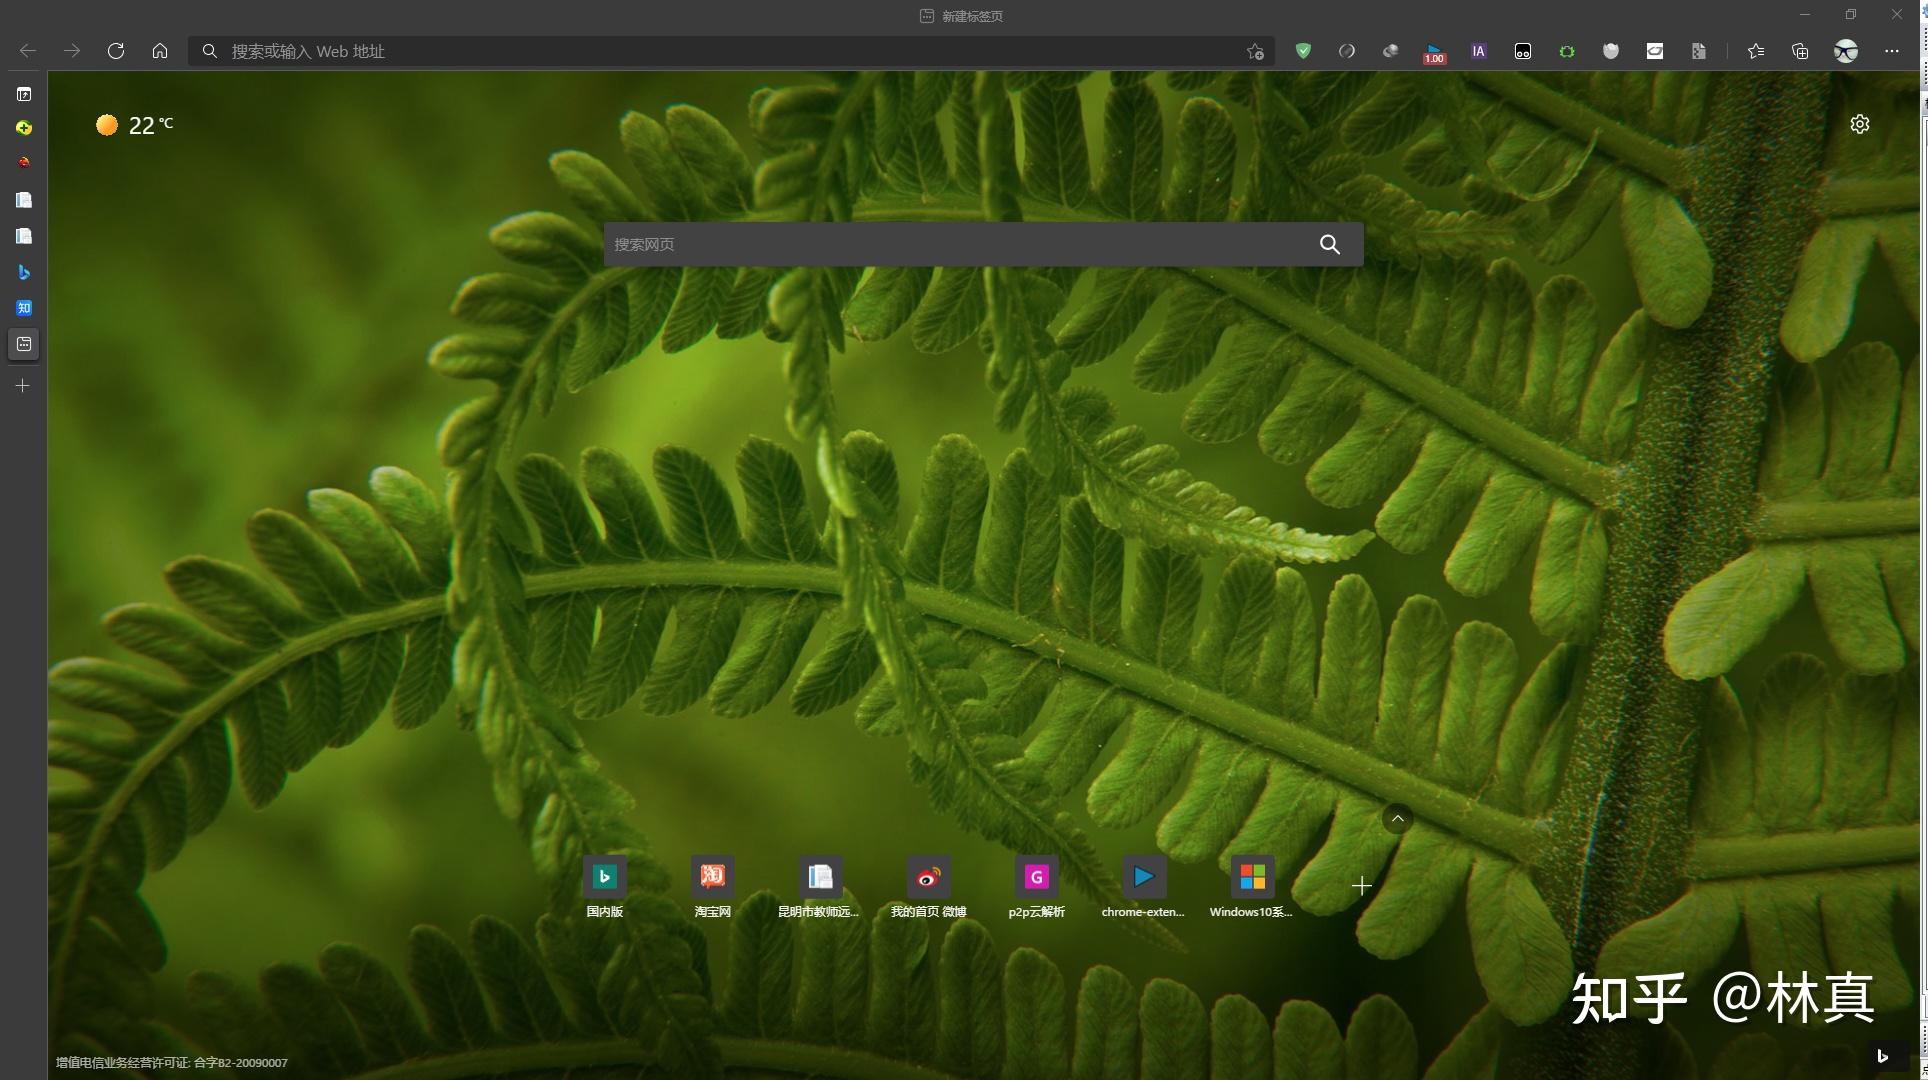1928x1080 pixels.
Task: Open the gray document extension icon
Action: [1699, 51]
